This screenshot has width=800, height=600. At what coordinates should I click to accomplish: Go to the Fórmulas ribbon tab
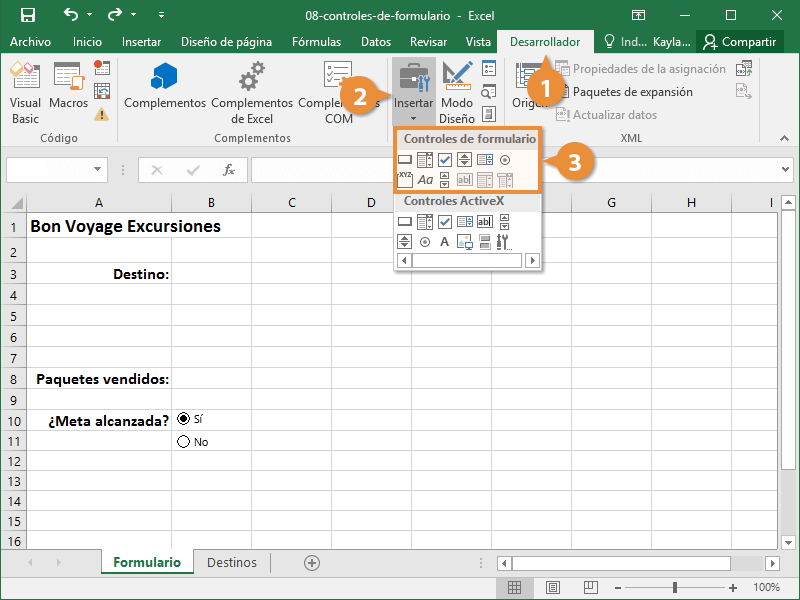coord(316,42)
